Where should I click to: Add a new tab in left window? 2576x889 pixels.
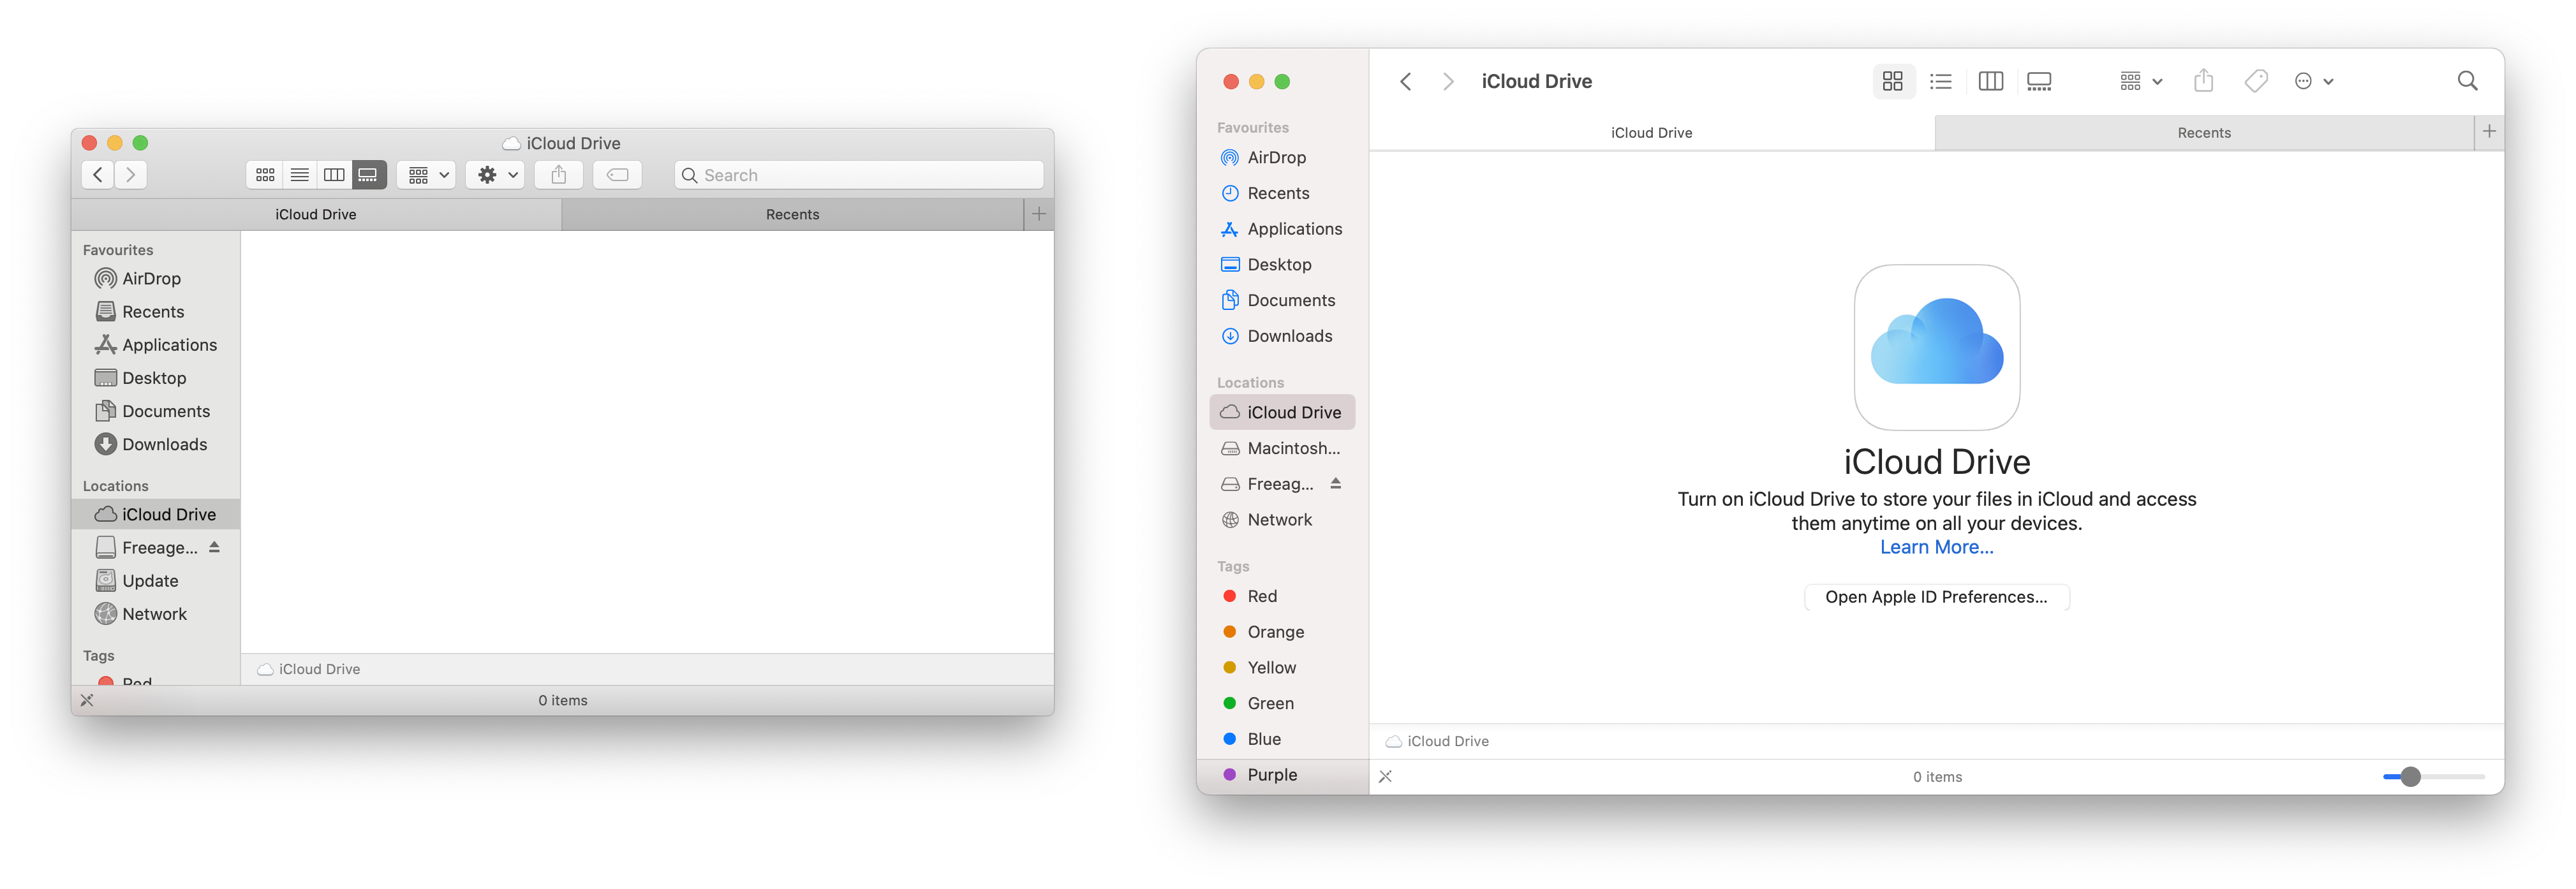click(x=1039, y=214)
